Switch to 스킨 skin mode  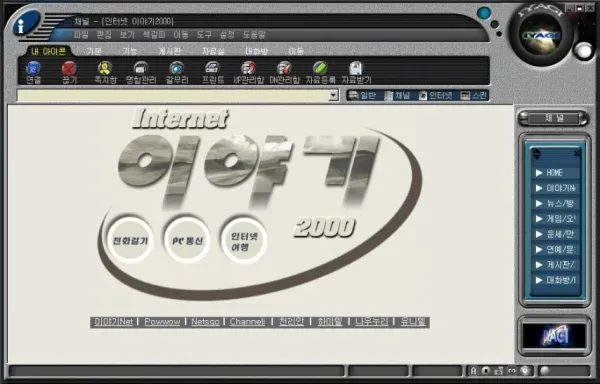click(x=473, y=95)
